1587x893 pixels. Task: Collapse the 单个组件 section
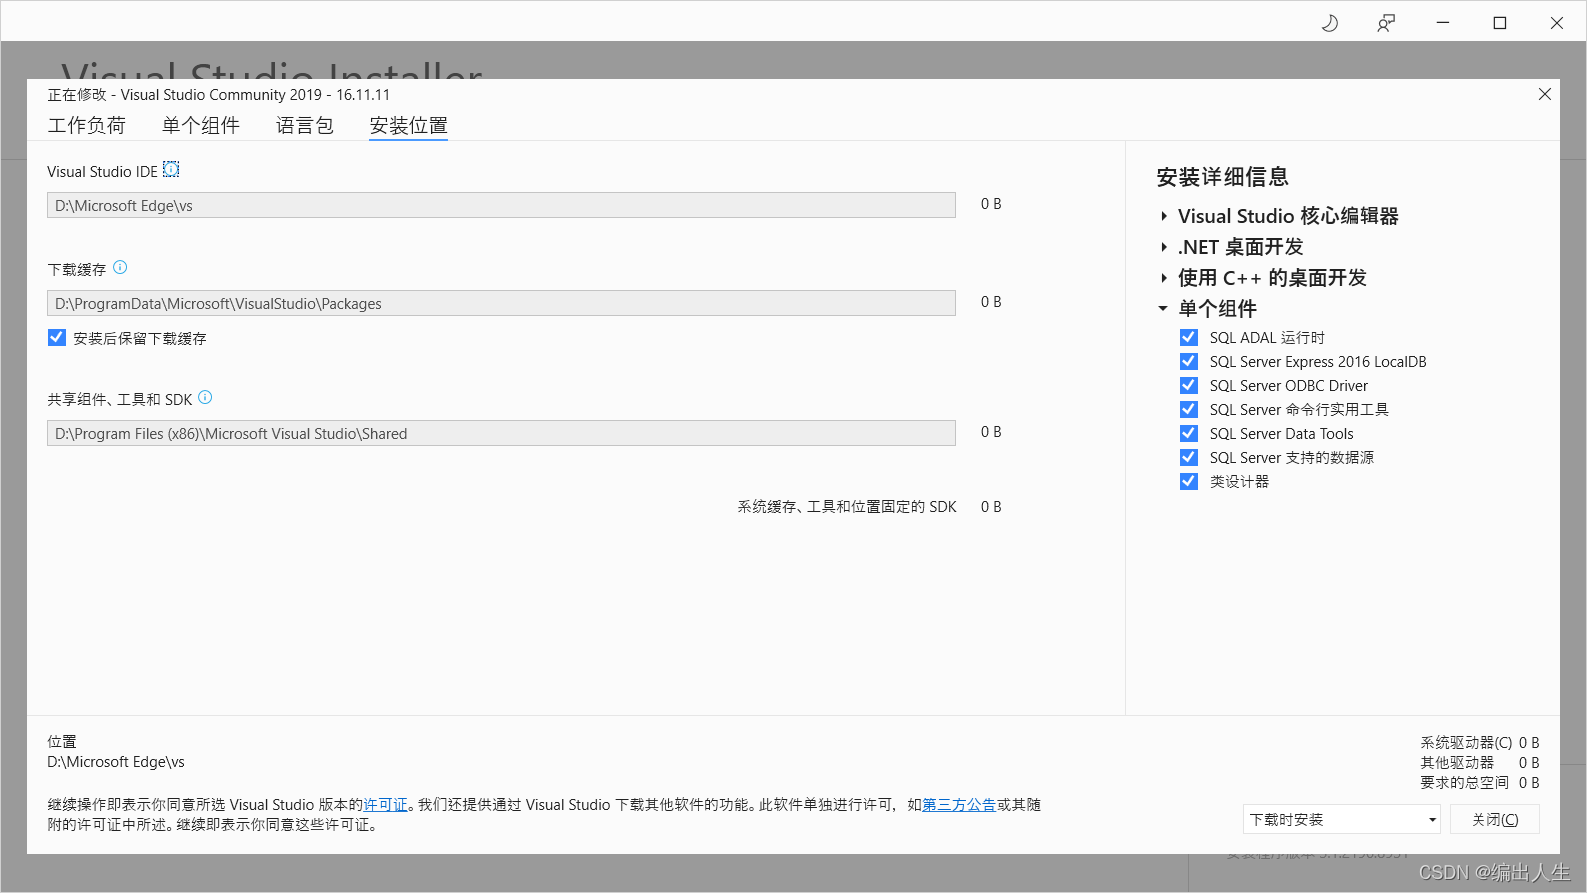[x=1163, y=309]
